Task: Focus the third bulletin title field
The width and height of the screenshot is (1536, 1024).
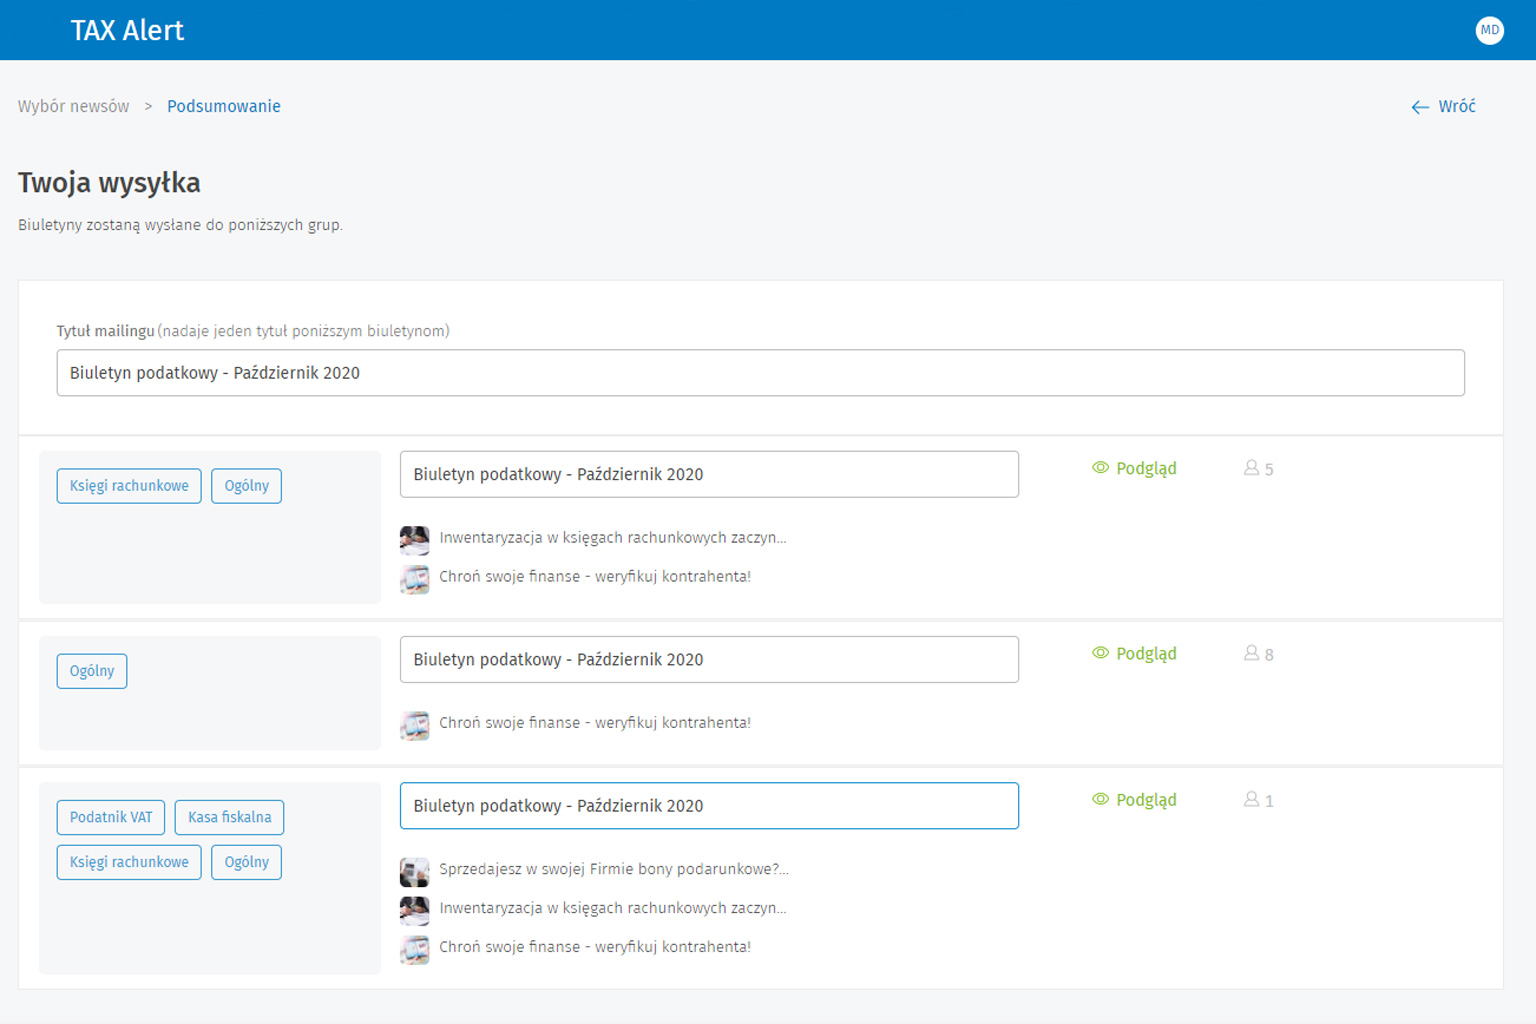Action: (709, 806)
